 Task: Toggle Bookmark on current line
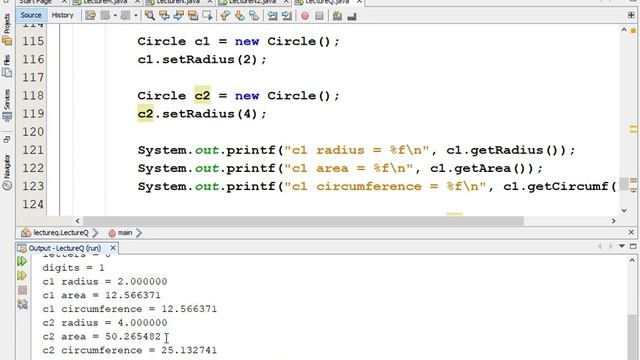254,16
